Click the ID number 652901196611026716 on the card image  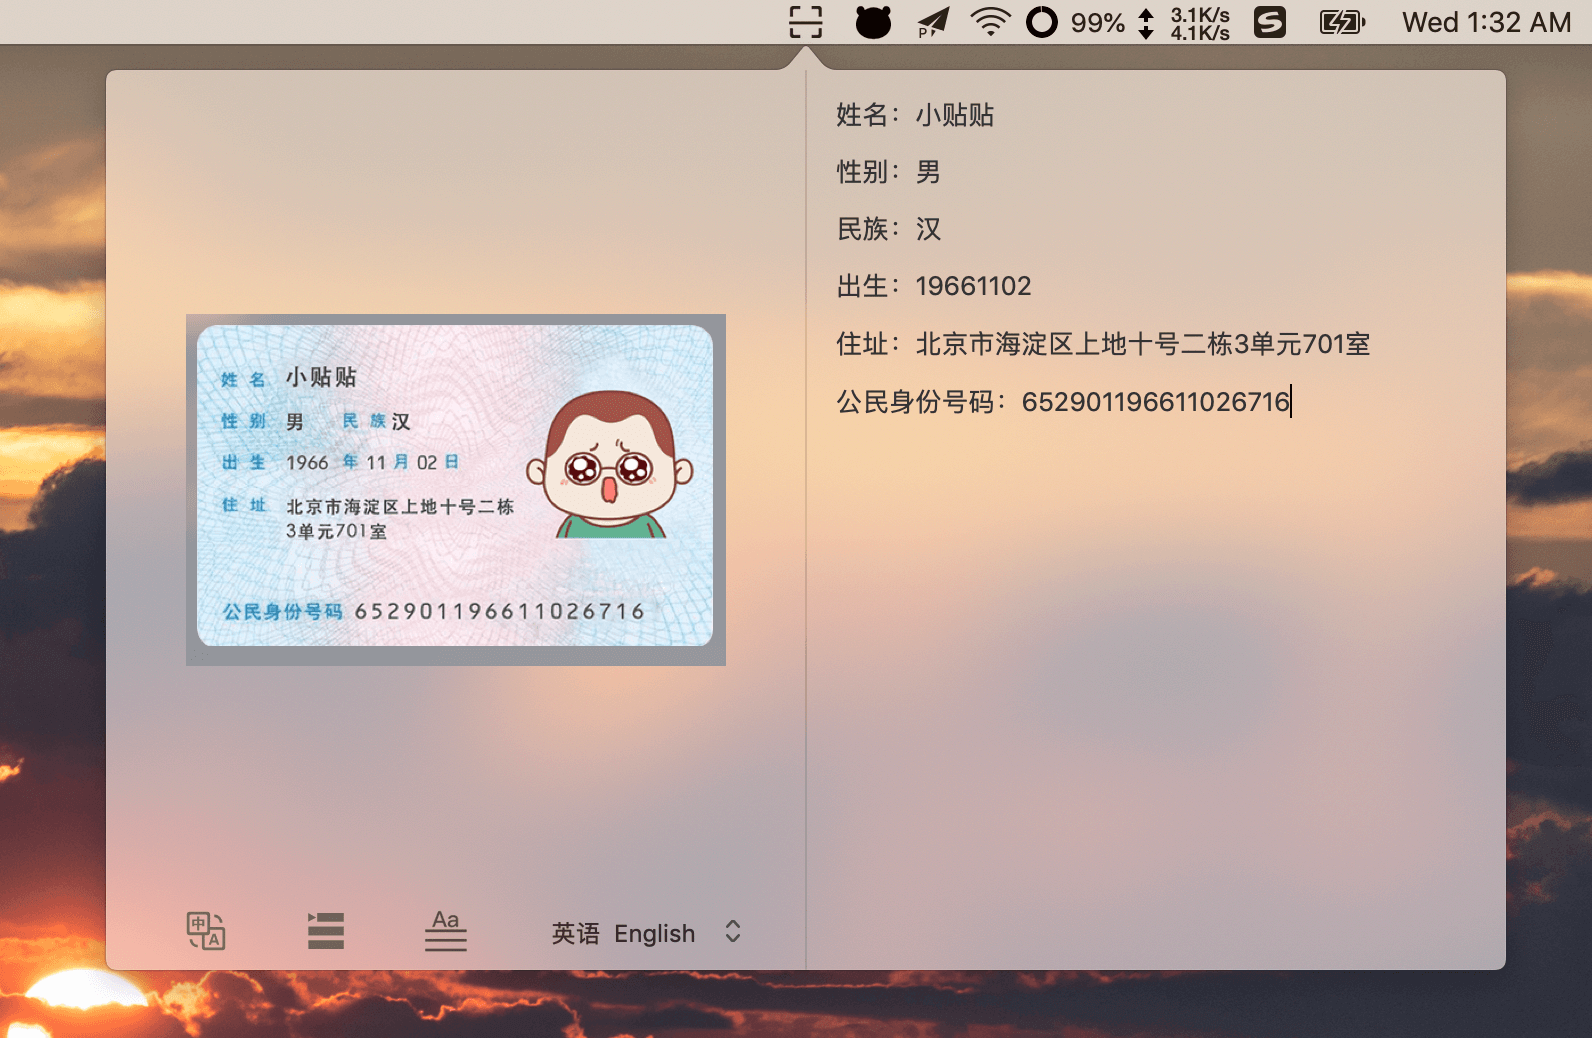pos(500,611)
